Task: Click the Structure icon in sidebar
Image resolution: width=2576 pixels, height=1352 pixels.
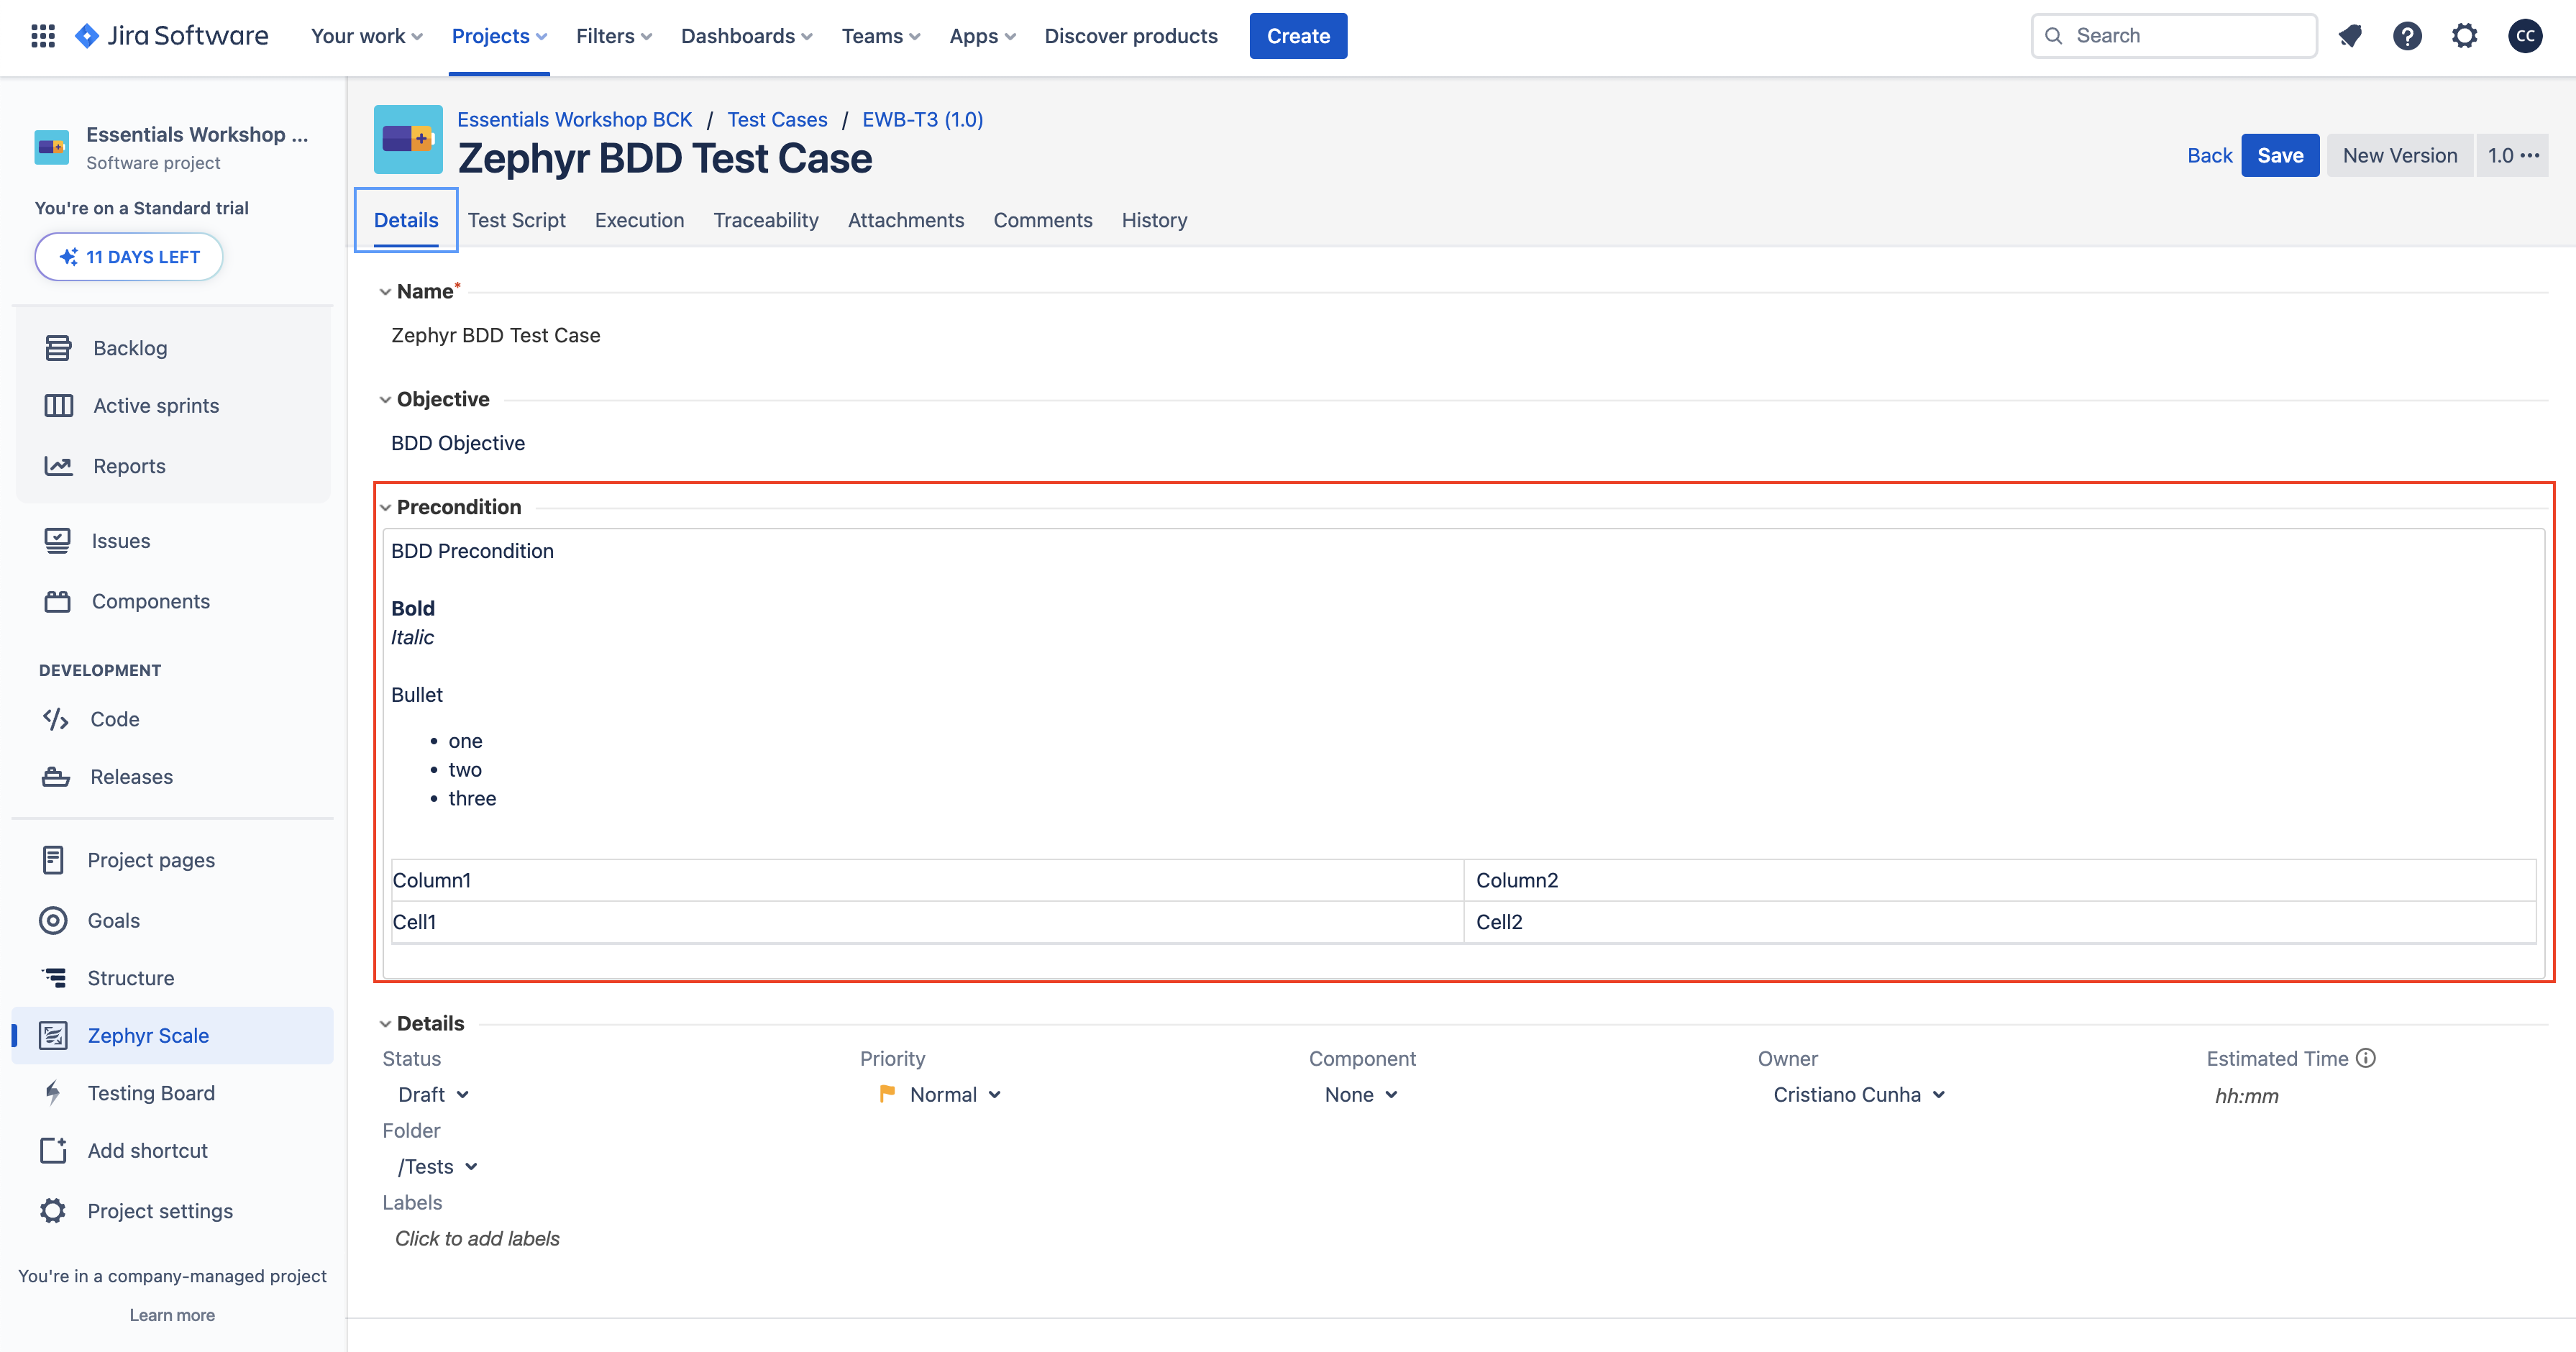Action: pos(54,978)
